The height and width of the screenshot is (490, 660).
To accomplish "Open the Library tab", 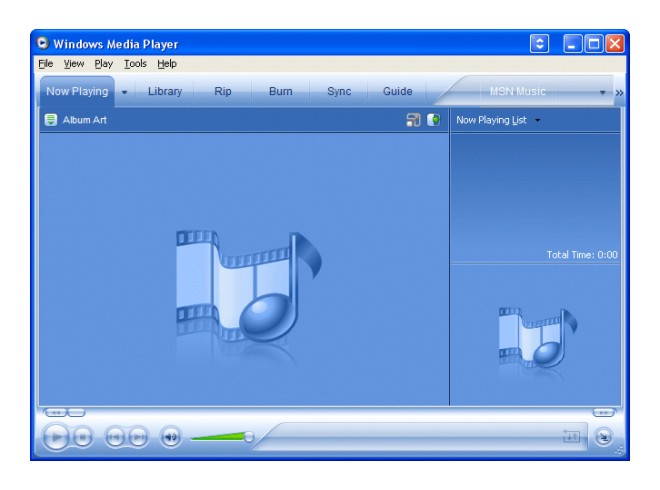I will point(165,91).
